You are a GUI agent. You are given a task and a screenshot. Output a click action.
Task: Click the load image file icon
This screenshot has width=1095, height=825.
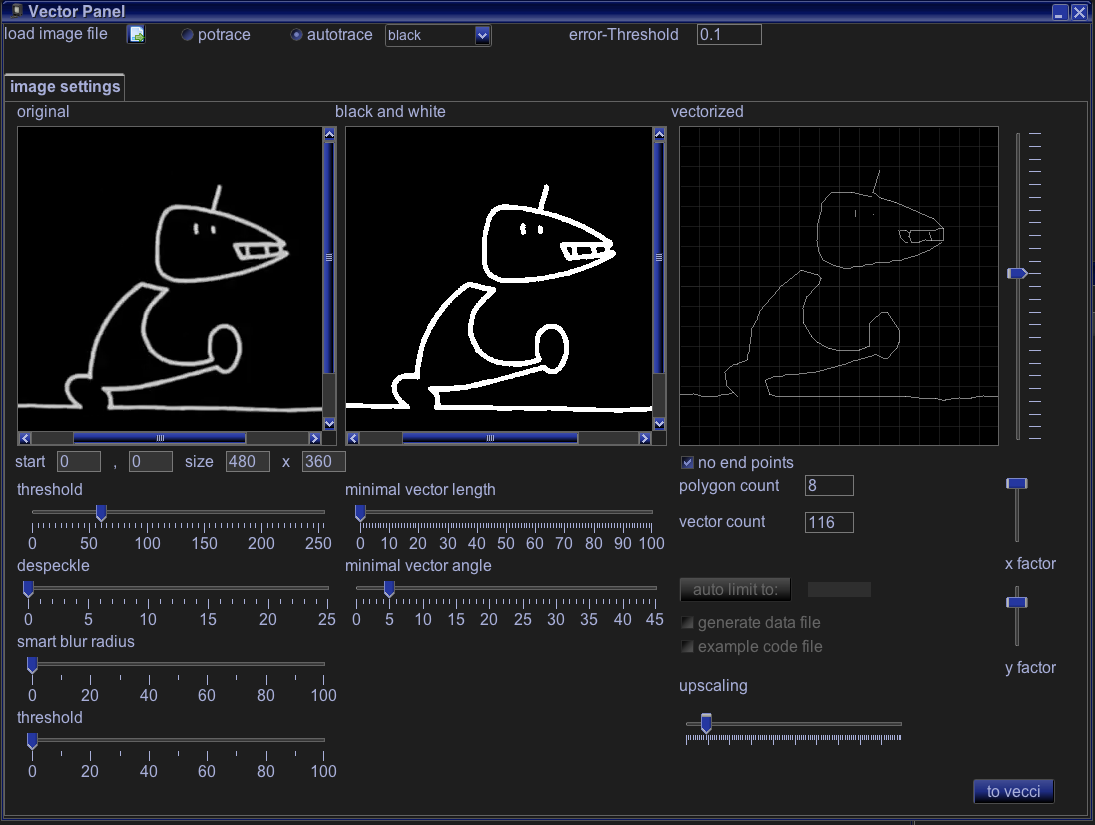(136, 35)
